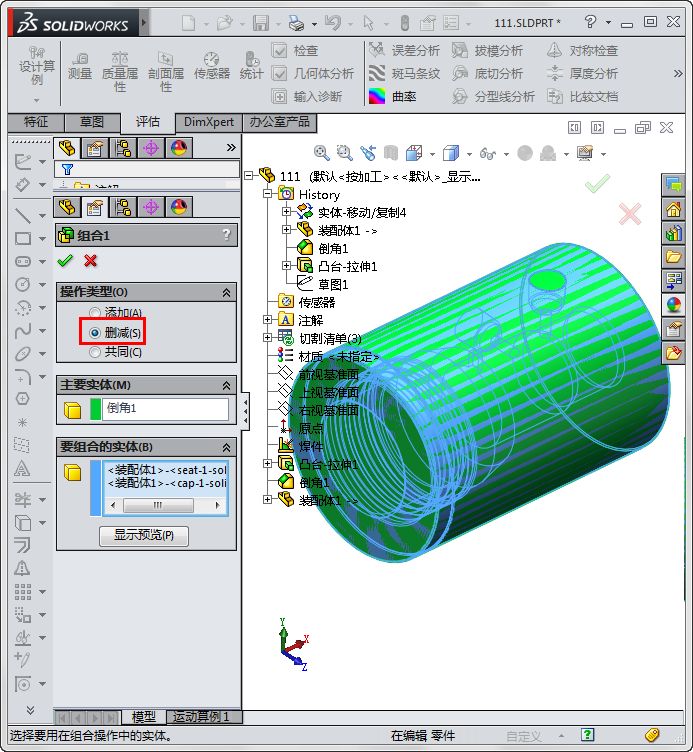The image size is (693, 752).
Task: Click the 主要实体 selection box containing 倒角1
Action: [x=165, y=409]
